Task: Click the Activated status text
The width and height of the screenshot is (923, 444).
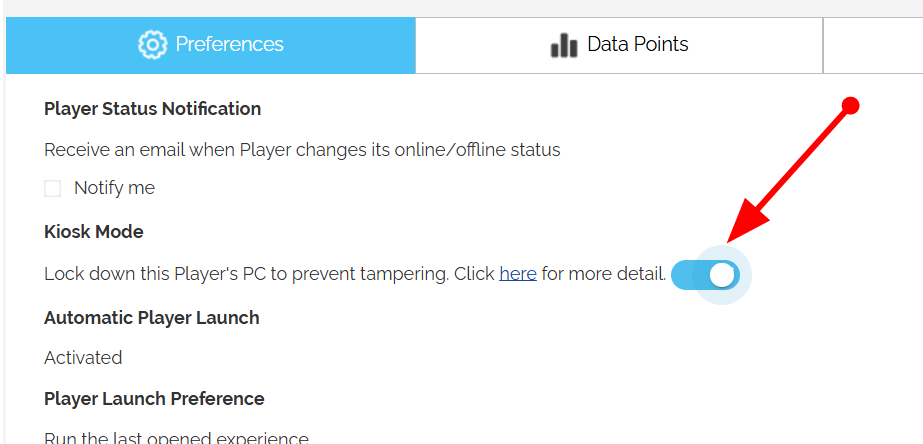Action: tap(83, 358)
